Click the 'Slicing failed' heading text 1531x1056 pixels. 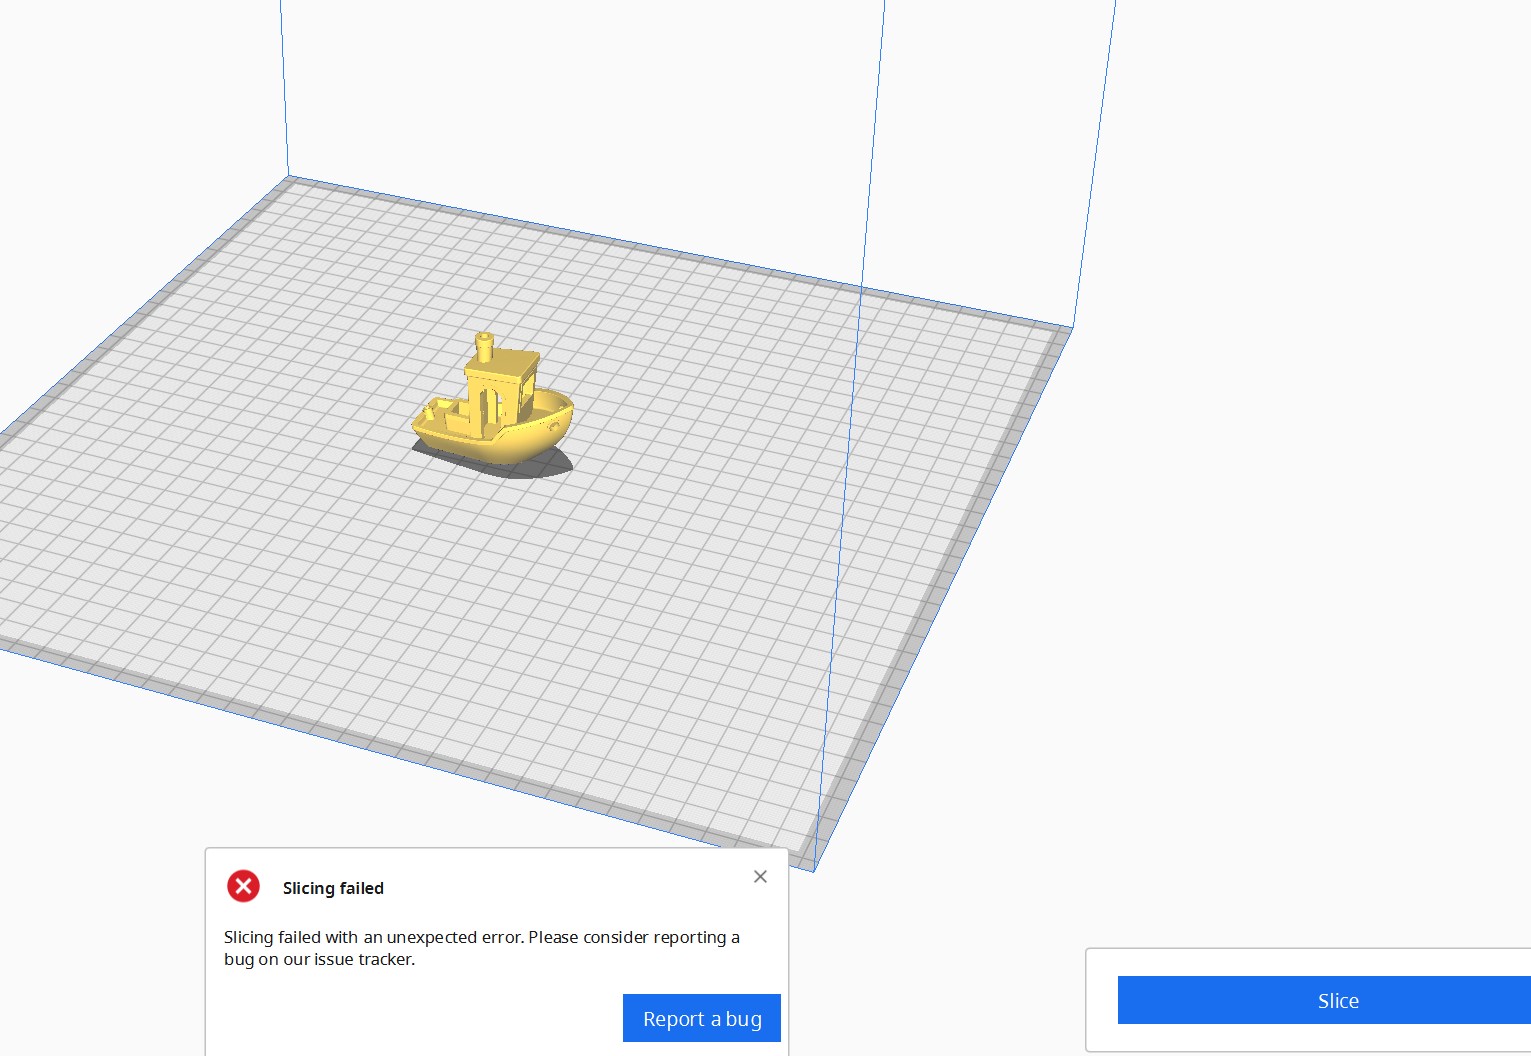pyautogui.click(x=333, y=888)
